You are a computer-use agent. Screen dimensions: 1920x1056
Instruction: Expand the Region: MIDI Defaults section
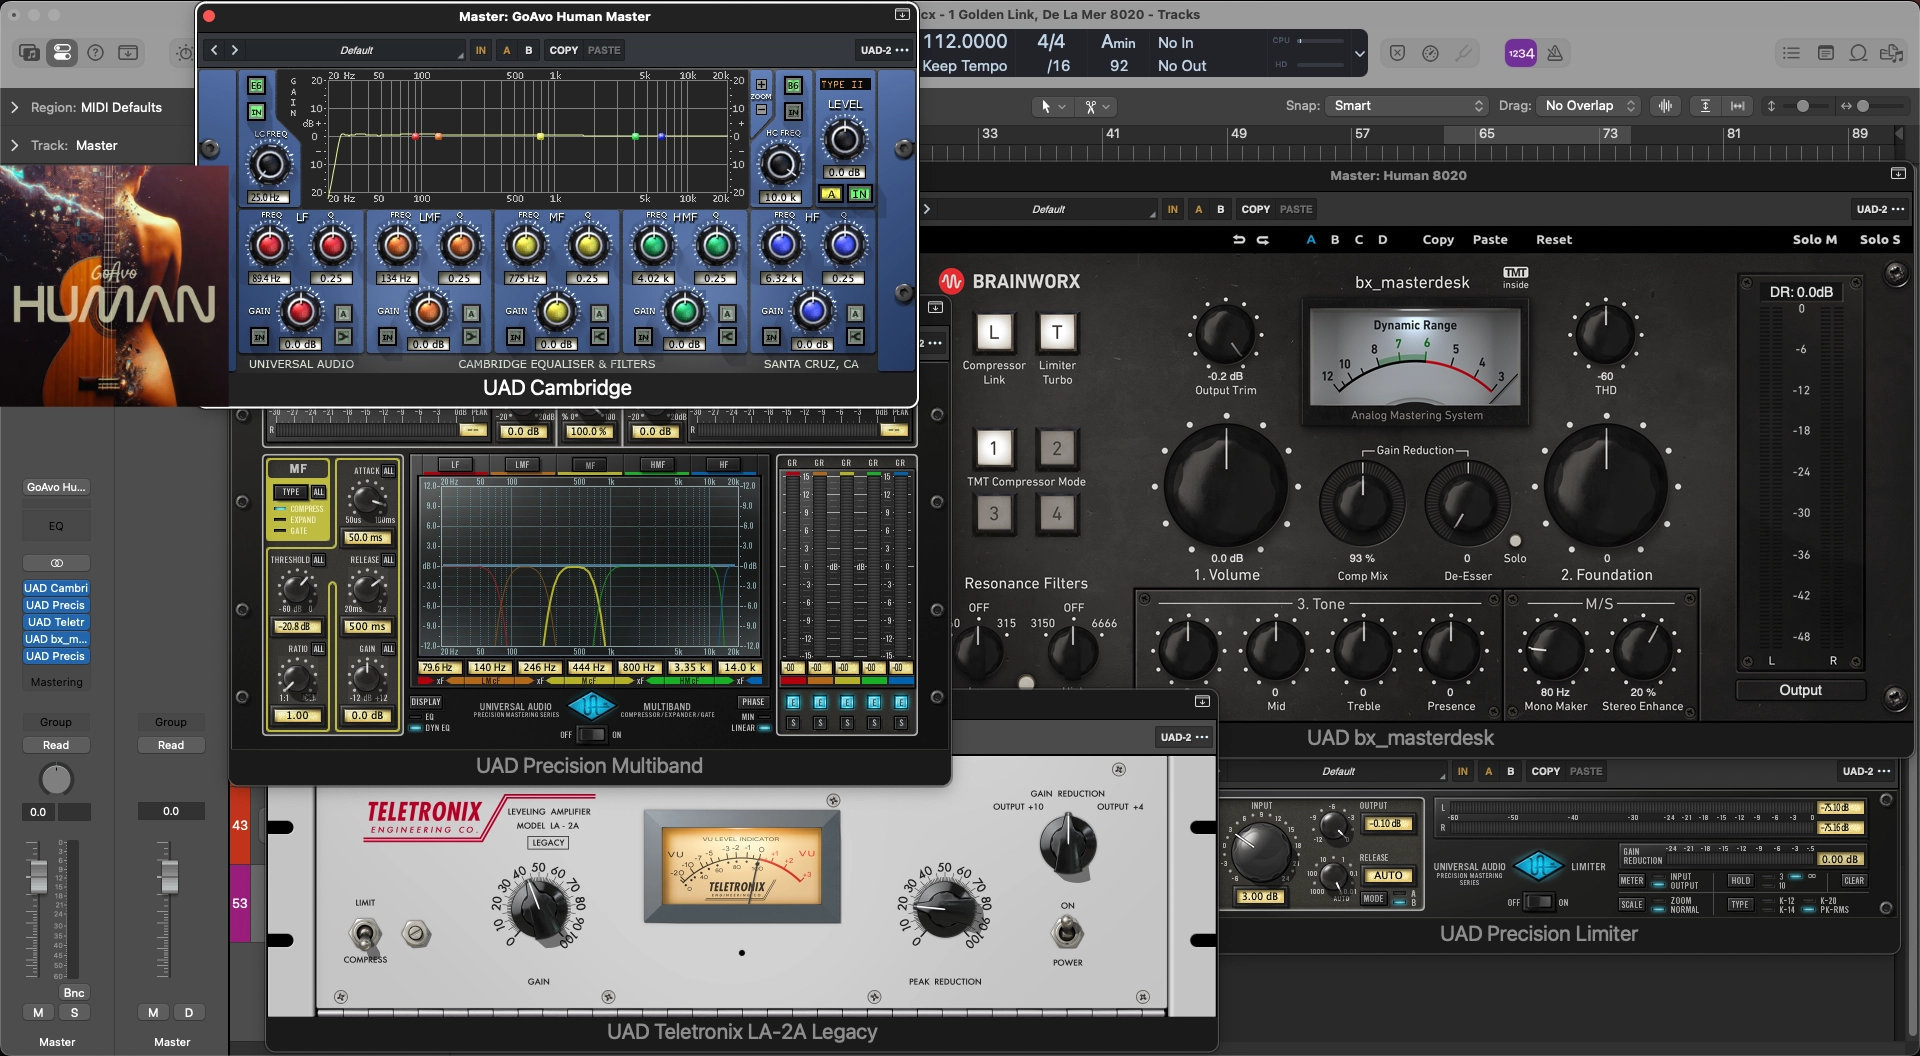tap(14, 107)
